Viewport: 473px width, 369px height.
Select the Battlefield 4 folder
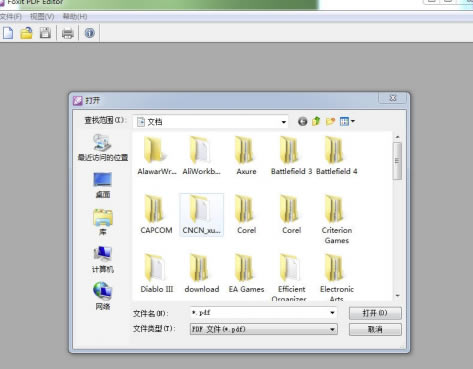(336, 156)
